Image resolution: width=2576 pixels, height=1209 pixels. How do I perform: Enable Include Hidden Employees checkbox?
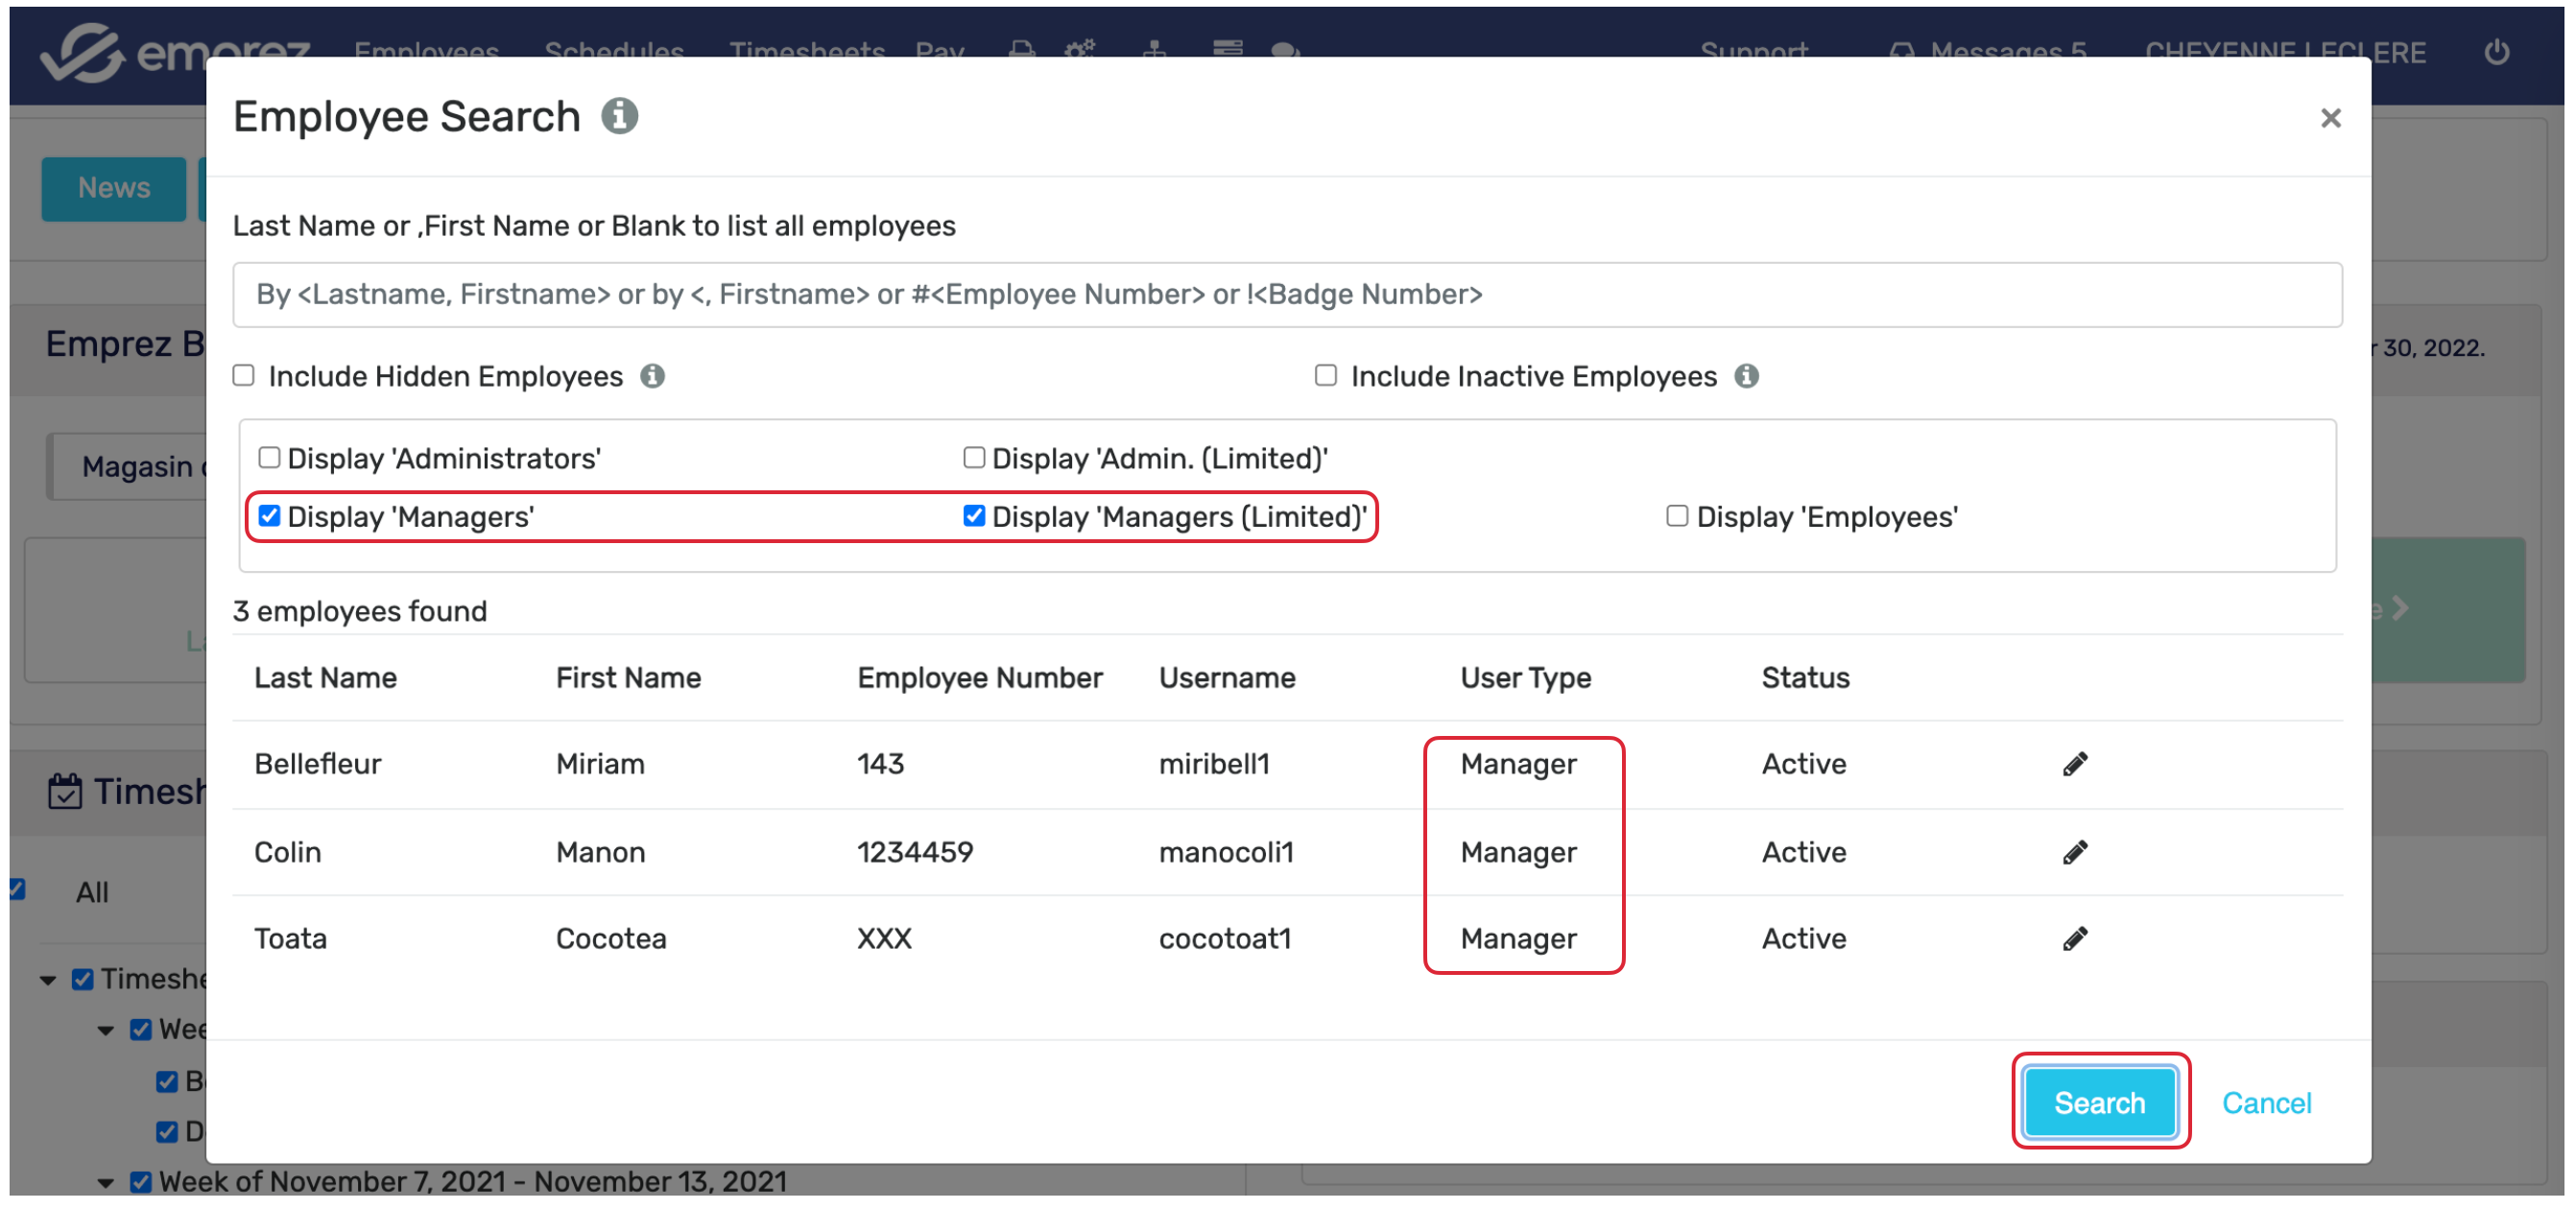244,376
